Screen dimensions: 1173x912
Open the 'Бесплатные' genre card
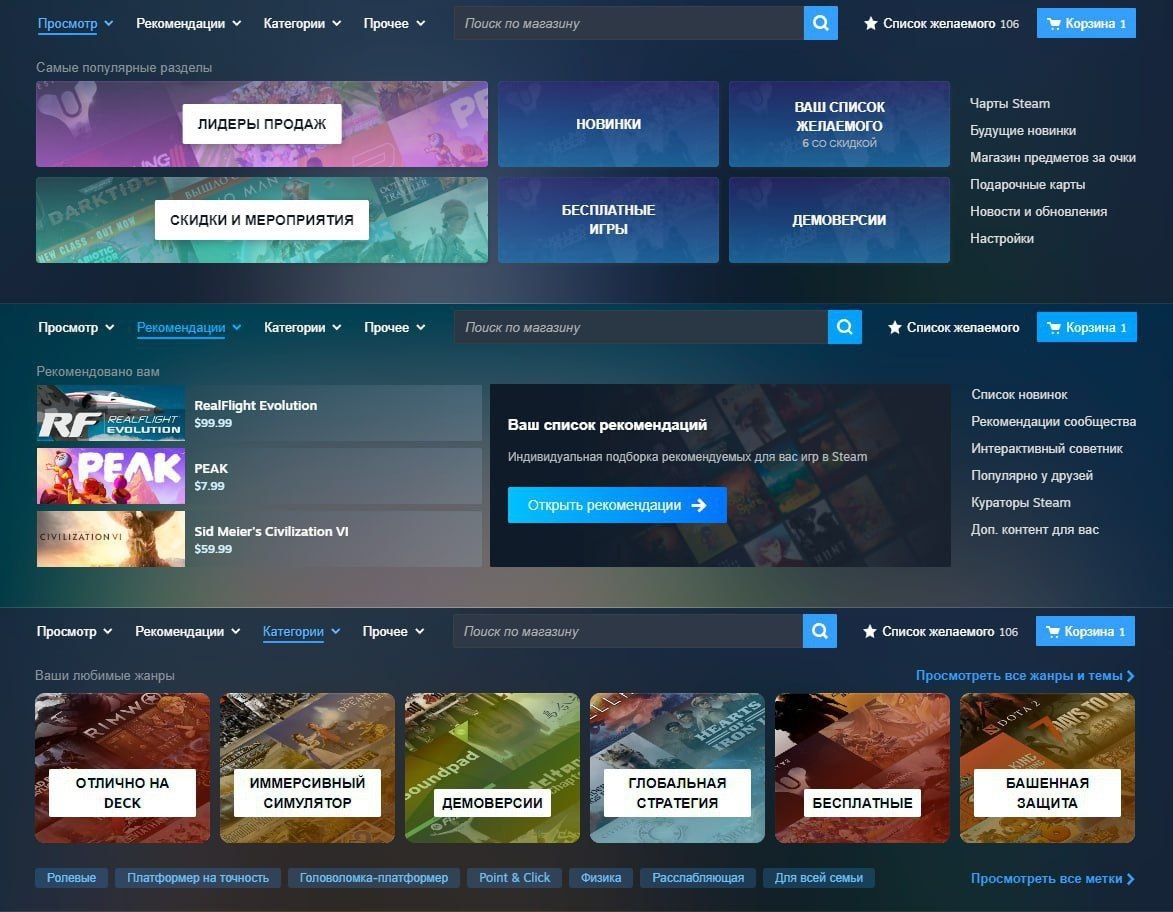863,768
